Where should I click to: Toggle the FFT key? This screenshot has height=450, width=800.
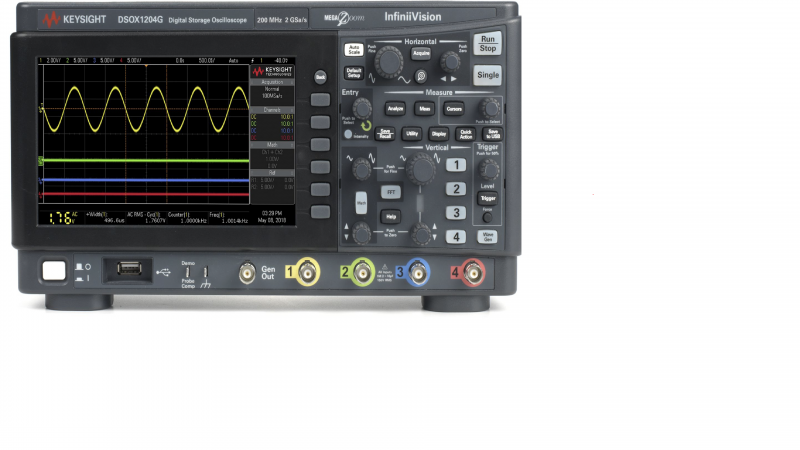pos(391,192)
